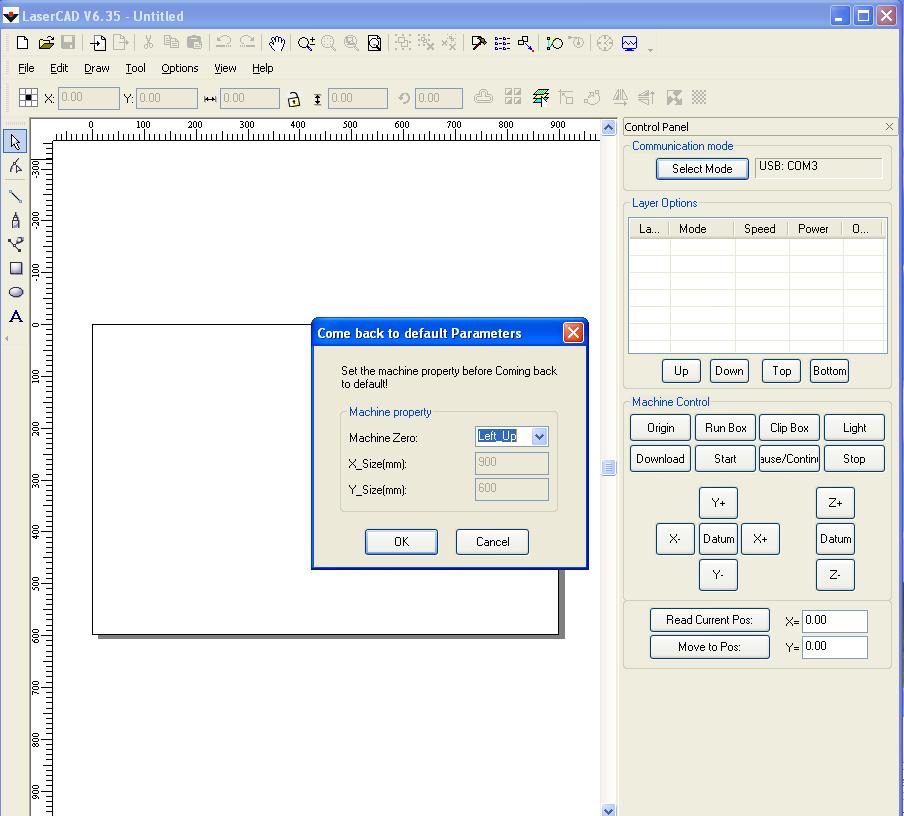Select the Rectangle drawing tool

15,268
